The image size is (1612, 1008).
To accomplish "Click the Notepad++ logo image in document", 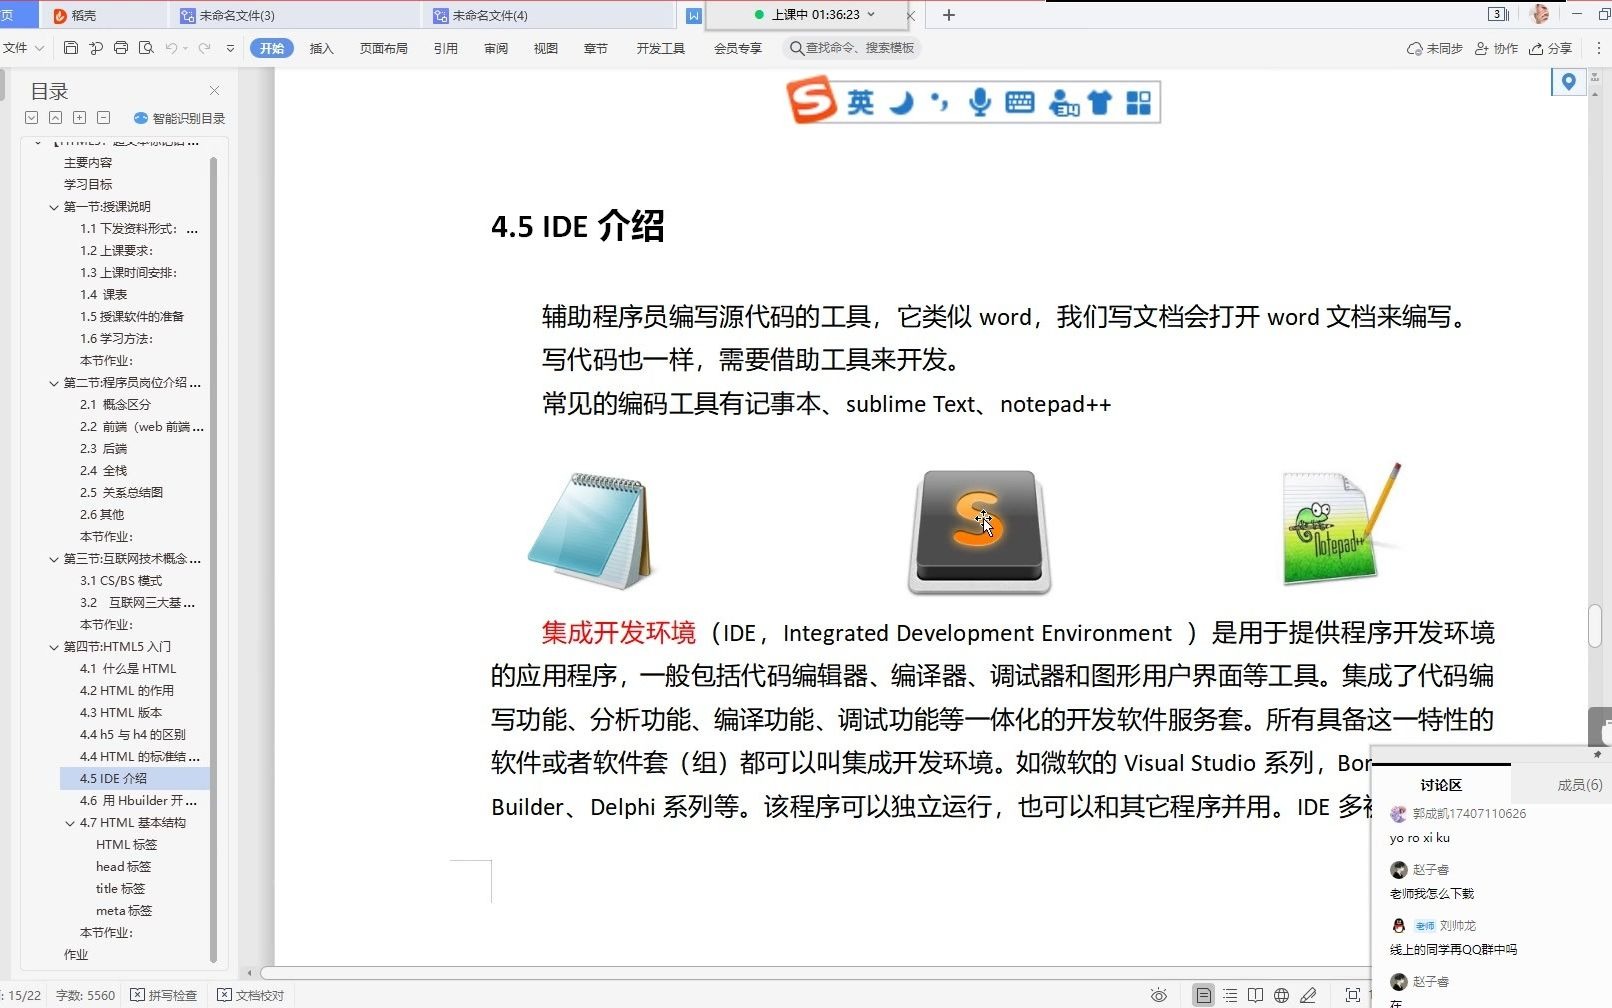I will pyautogui.click(x=1341, y=524).
